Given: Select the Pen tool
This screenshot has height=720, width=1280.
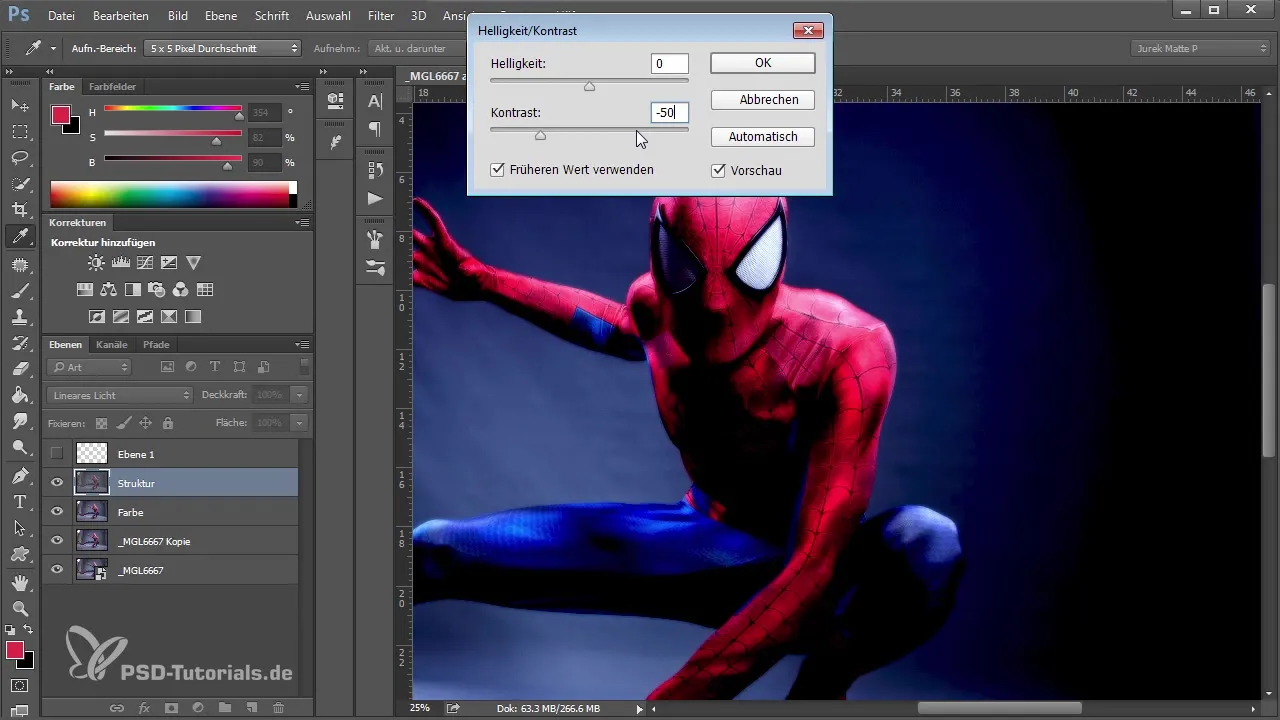Looking at the screenshot, I should (x=20, y=475).
